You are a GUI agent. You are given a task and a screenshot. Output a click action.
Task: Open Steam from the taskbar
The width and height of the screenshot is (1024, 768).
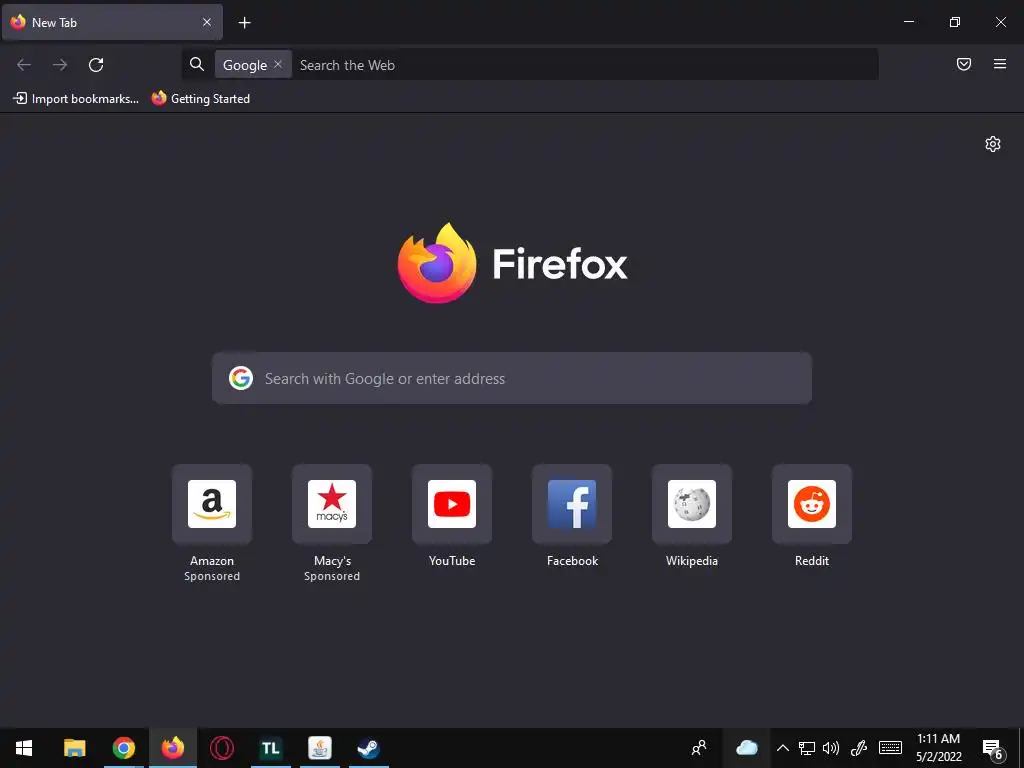click(x=368, y=748)
